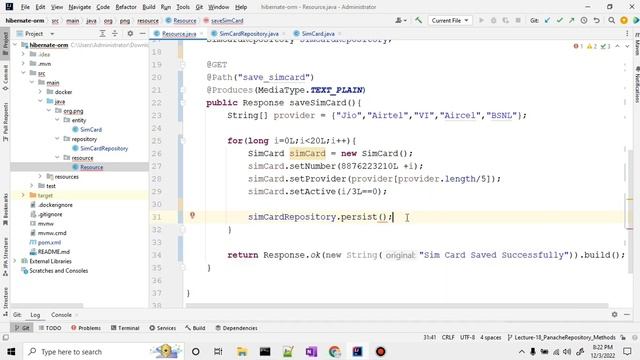Click the Git rollback icon
The image size is (640, 360).
[596, 20]
